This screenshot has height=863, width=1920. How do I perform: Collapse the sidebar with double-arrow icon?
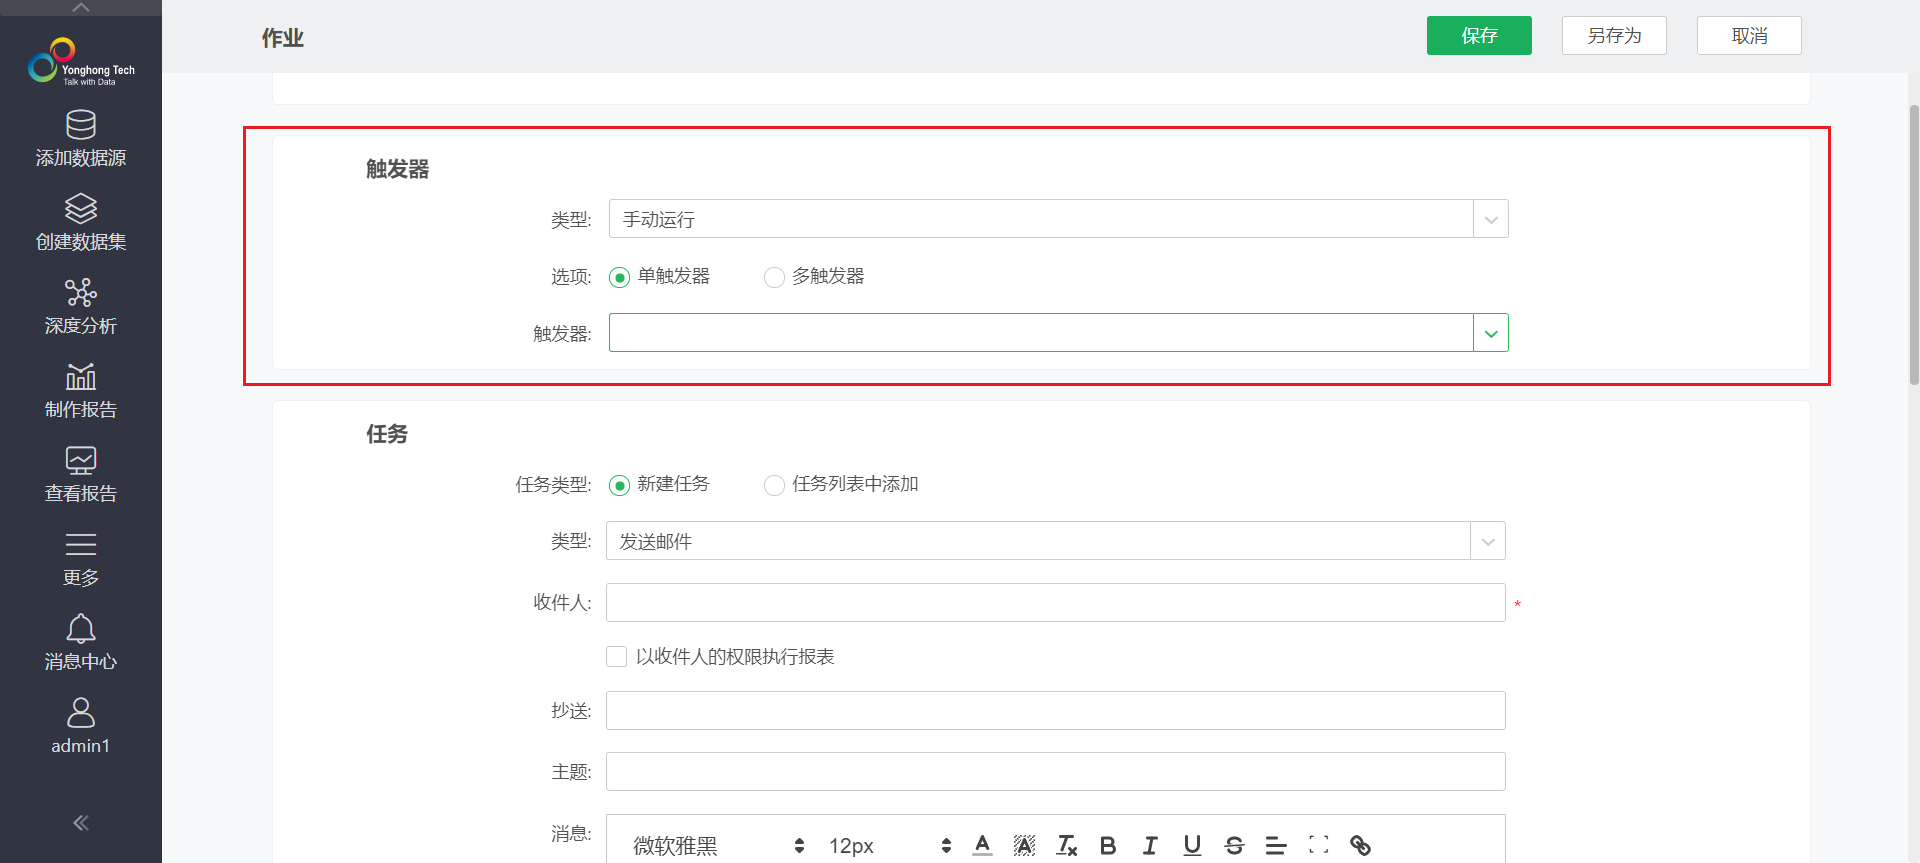[x=80, y=822]
